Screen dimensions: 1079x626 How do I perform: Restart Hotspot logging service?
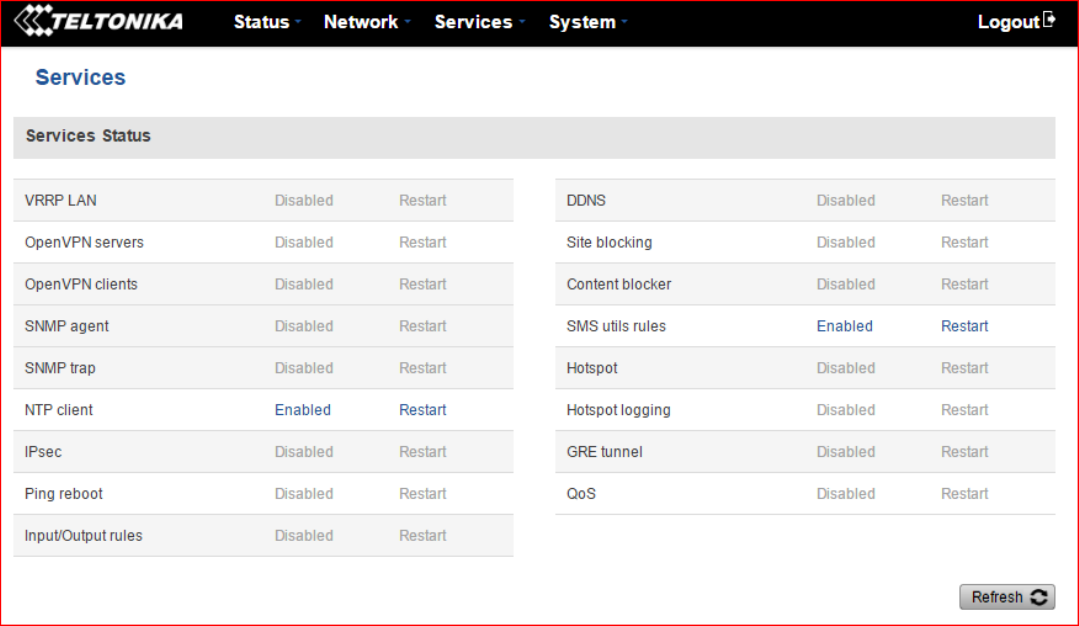pos(964,410)
